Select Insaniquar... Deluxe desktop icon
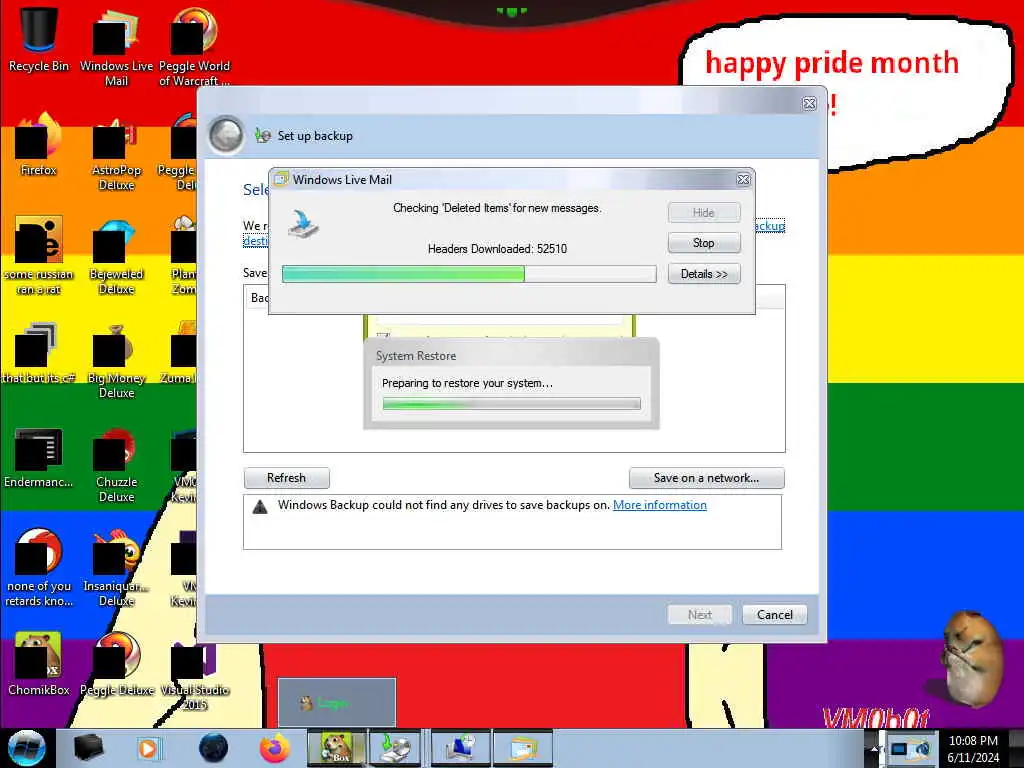The height and width of the screenshot is (768, 1024). tap(116, 568)
